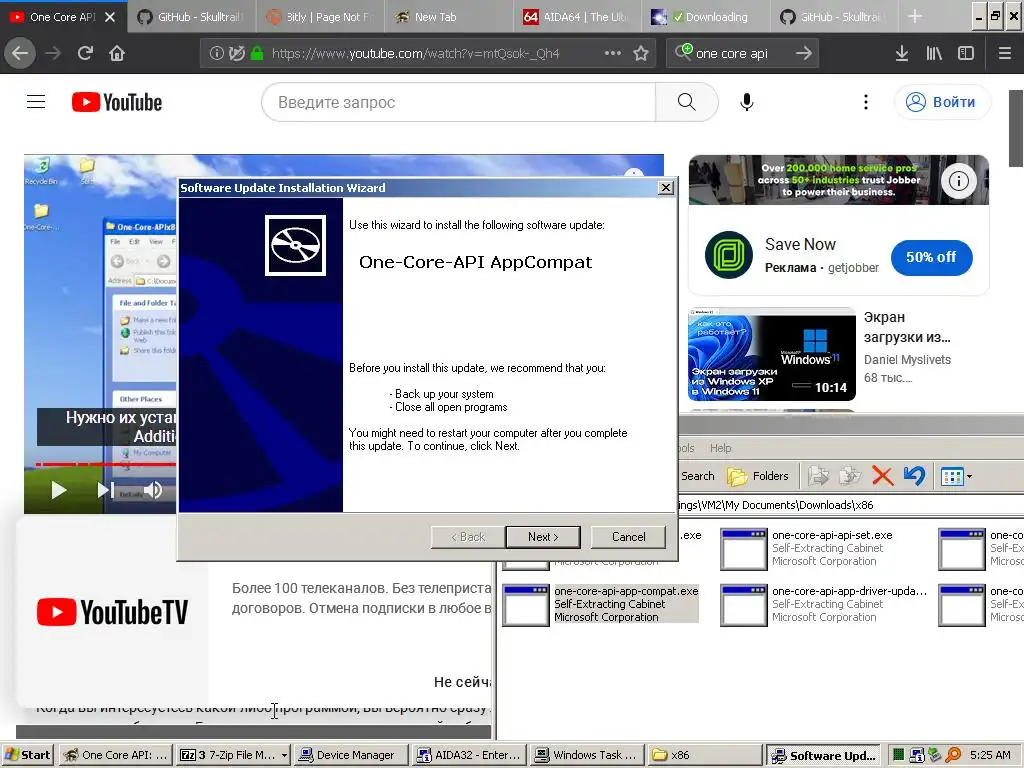Toggle the Firefox sidebar icon
The width and height of the screenshot is (1024, 768).
[966, 54]
